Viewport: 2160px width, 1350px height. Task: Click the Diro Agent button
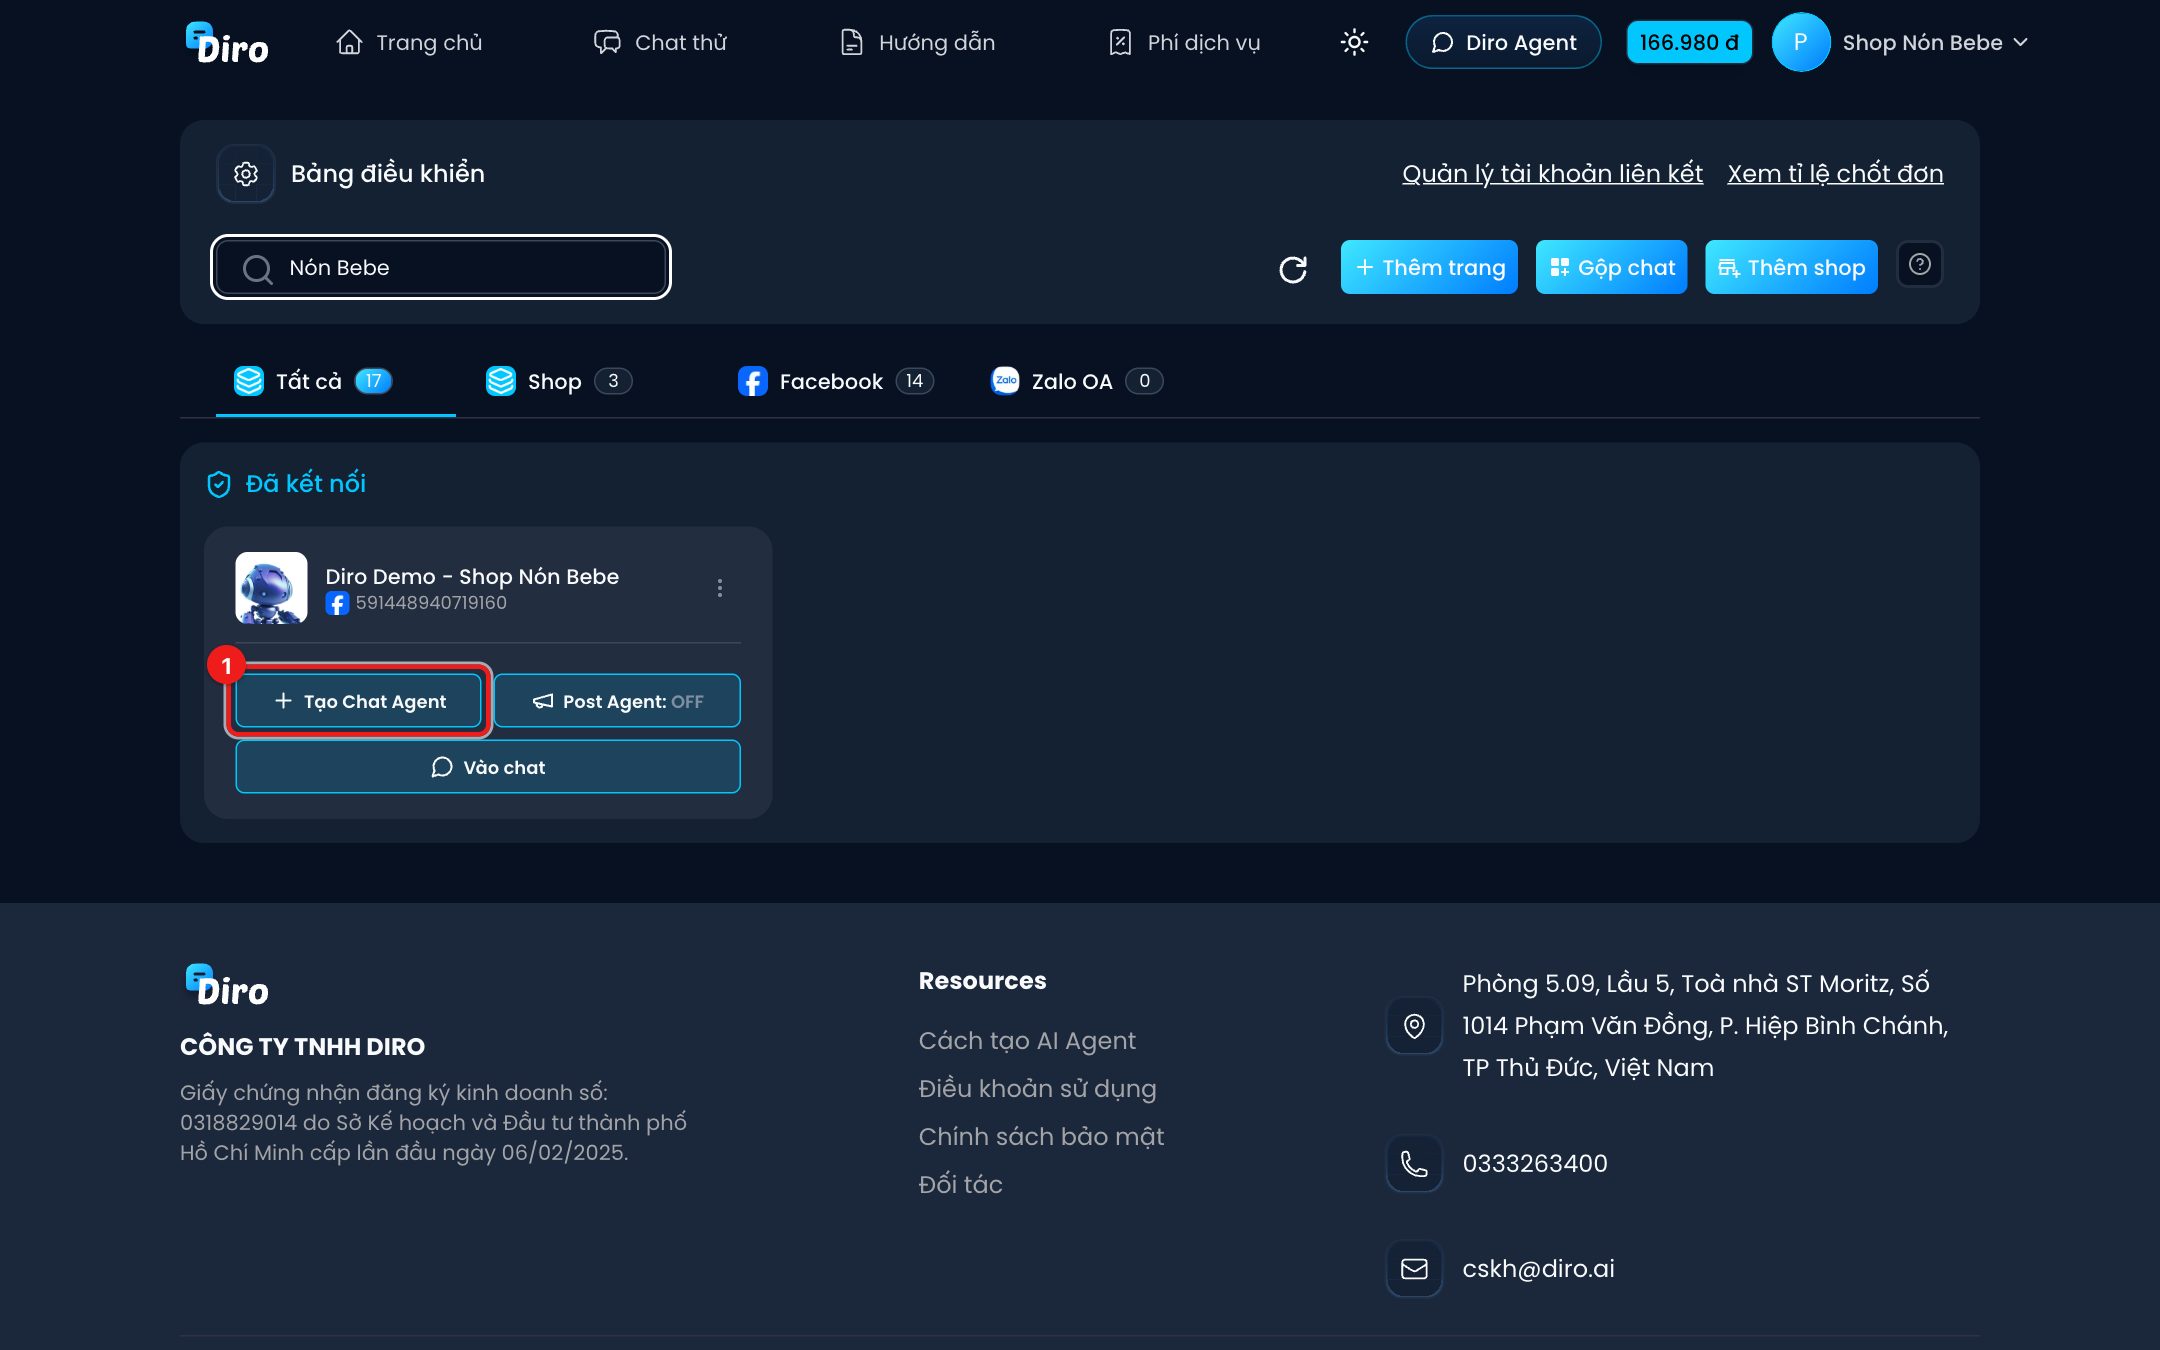(x=1503, y=42)
